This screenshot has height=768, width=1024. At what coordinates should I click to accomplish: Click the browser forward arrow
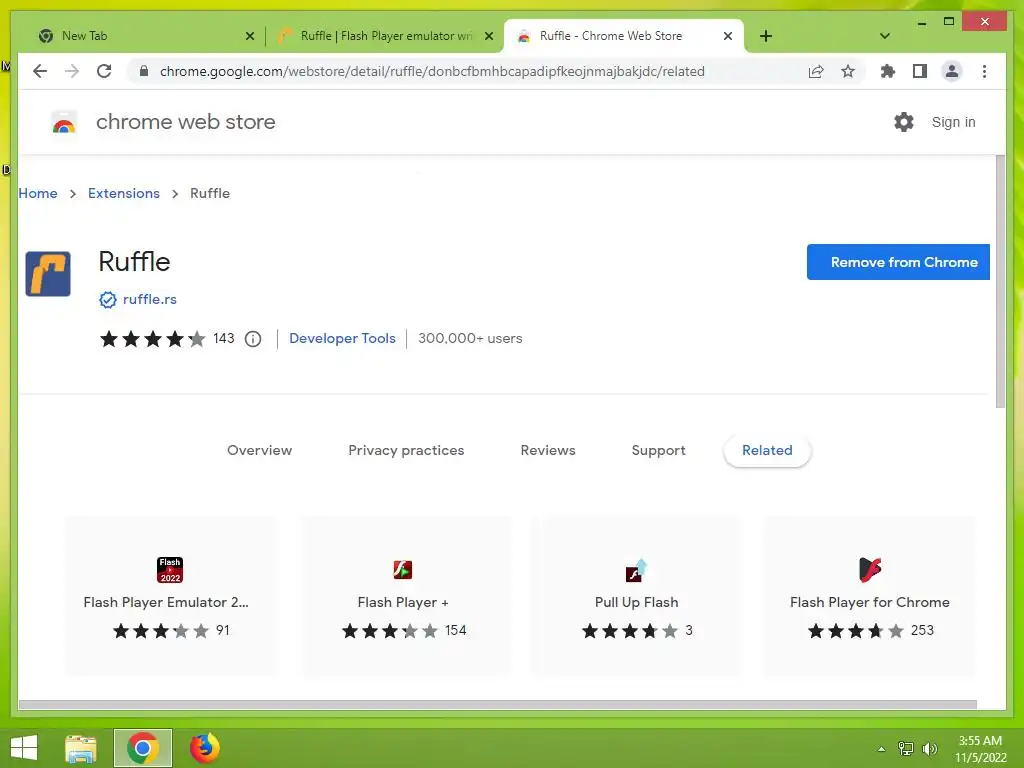pos(72,71)
